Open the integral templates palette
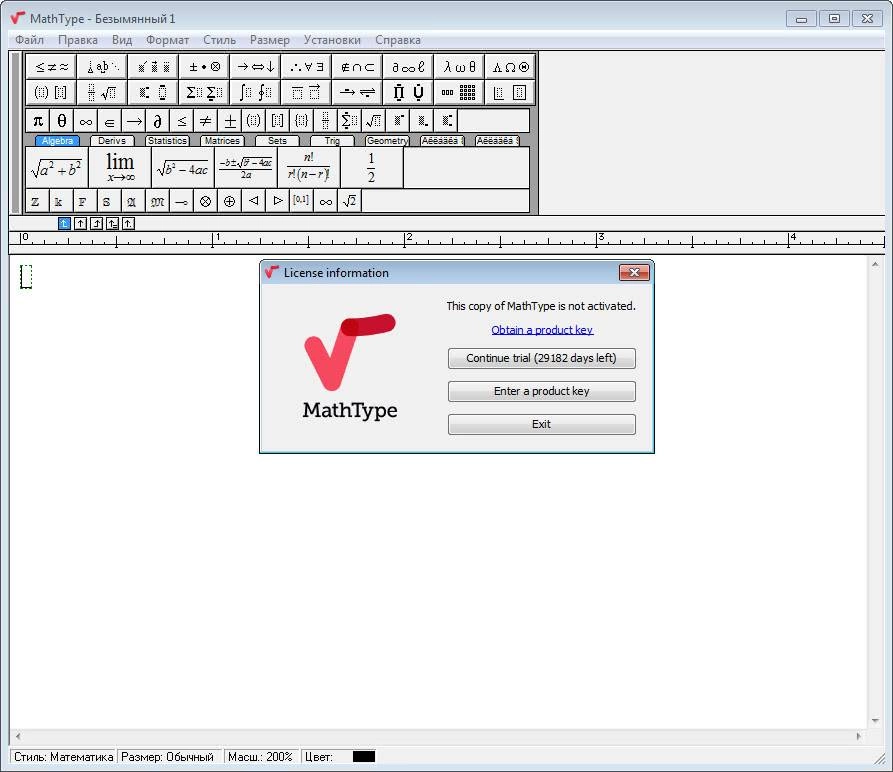The image size is (893, 772). coord(255,92)
